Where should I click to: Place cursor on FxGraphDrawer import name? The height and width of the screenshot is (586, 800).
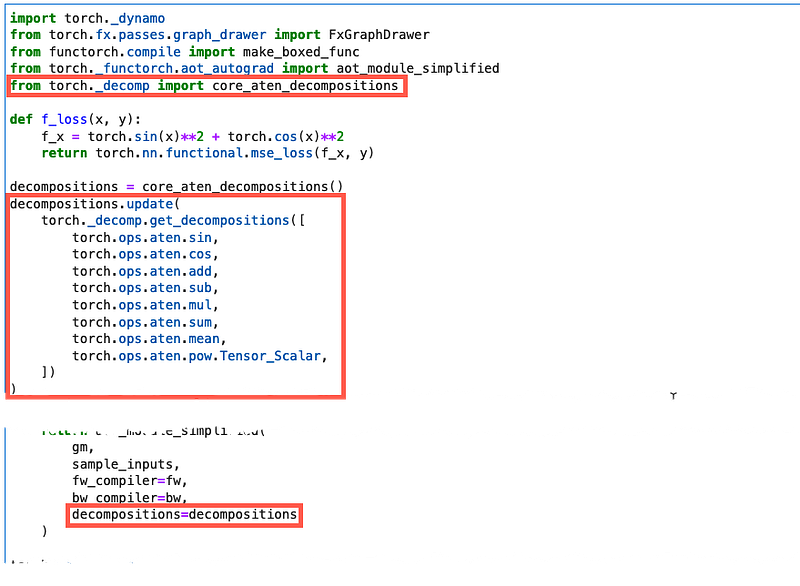379,35
